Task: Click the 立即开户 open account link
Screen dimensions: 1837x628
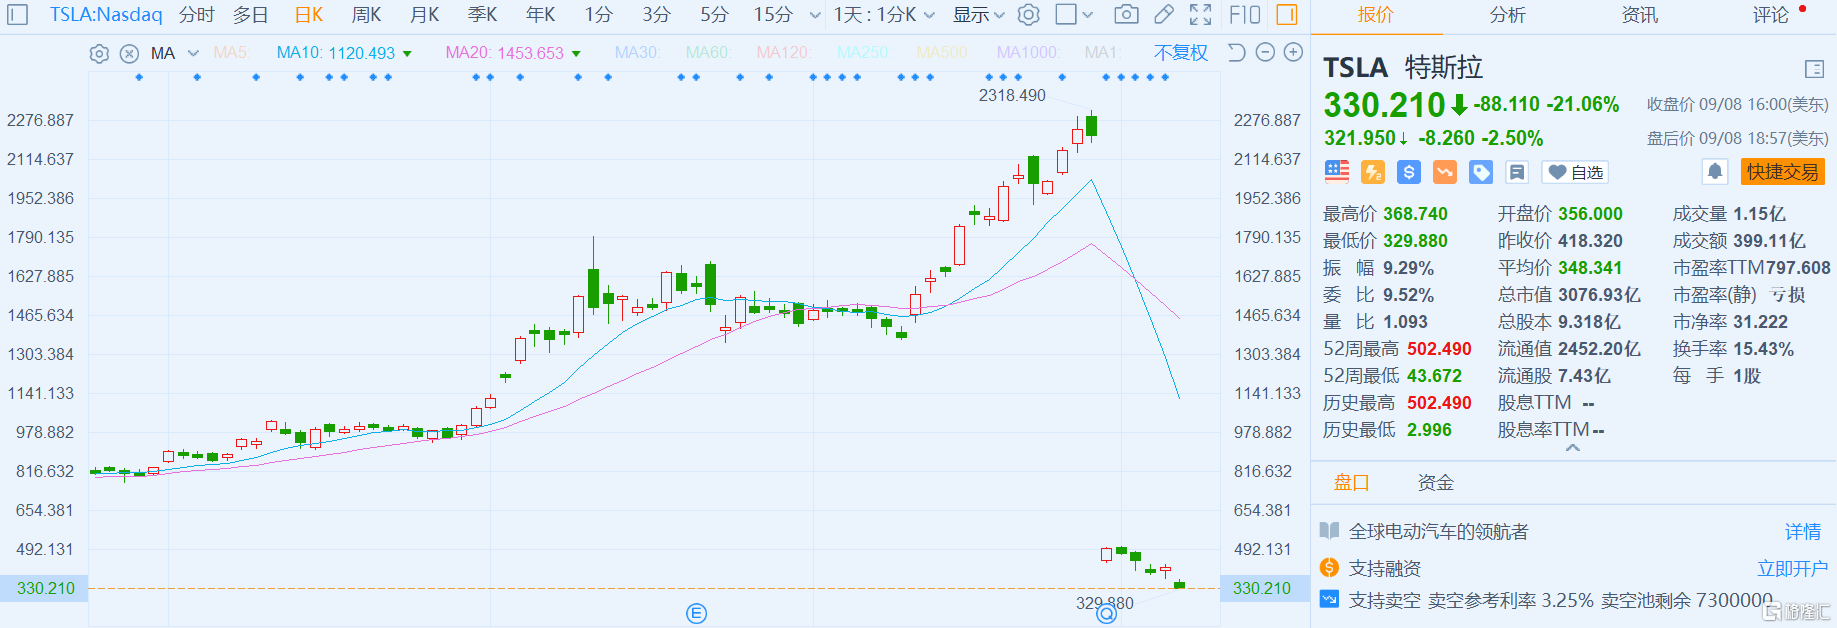Action: [1792, 568]
